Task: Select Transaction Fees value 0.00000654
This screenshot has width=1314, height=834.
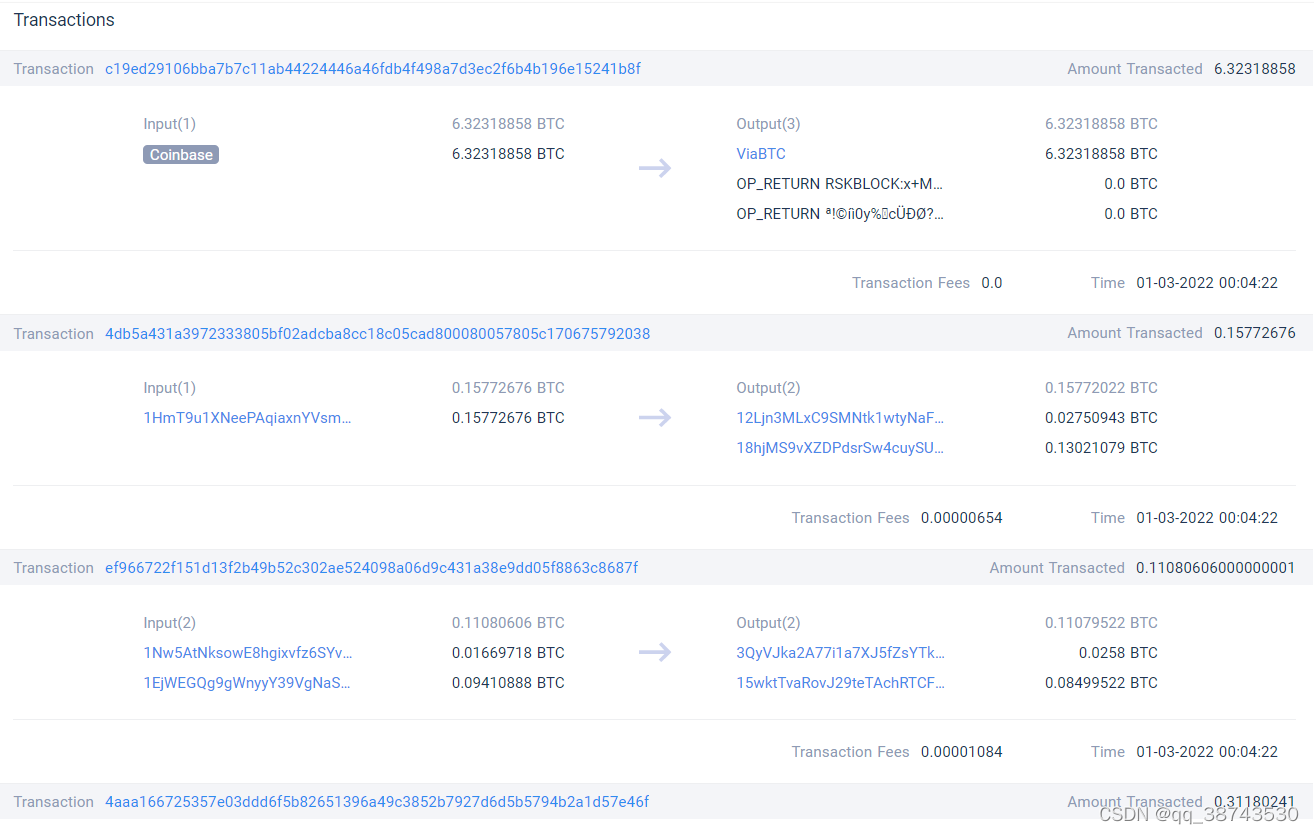Action: click(962, 518)
